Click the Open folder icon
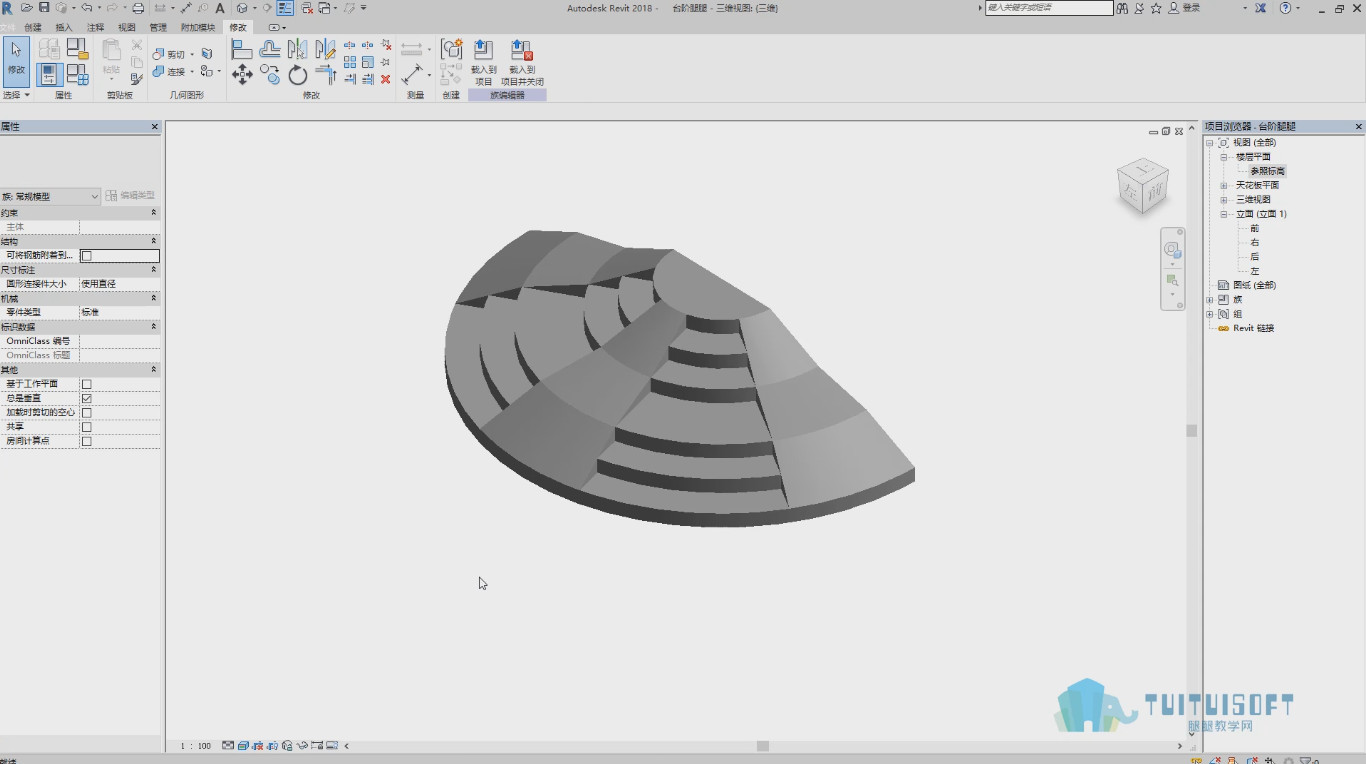Image resolution: width=1366 pixels, height=764 pixels. (27, 8)
